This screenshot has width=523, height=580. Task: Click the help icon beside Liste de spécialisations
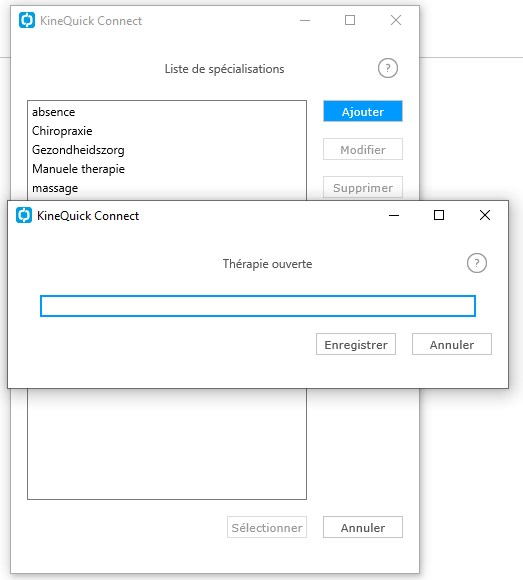click(388, 68)
